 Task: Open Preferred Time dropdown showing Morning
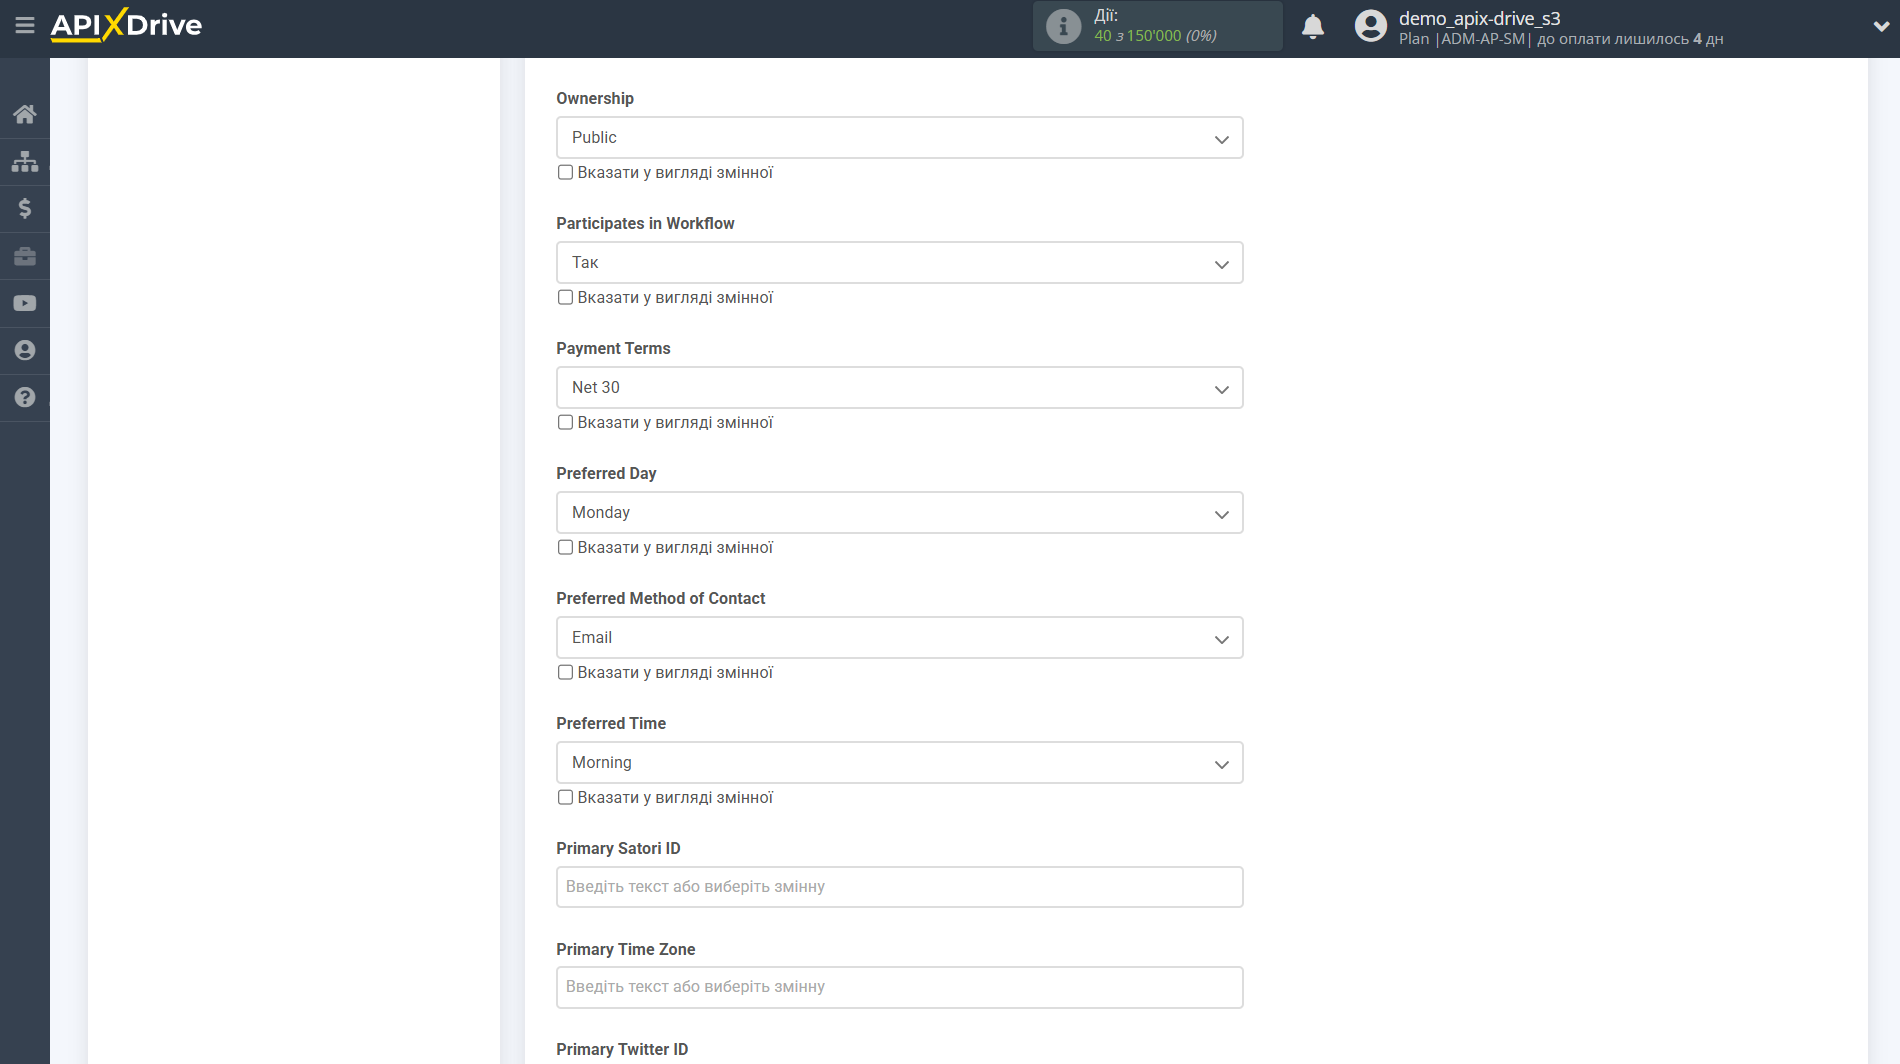[899, 763]
